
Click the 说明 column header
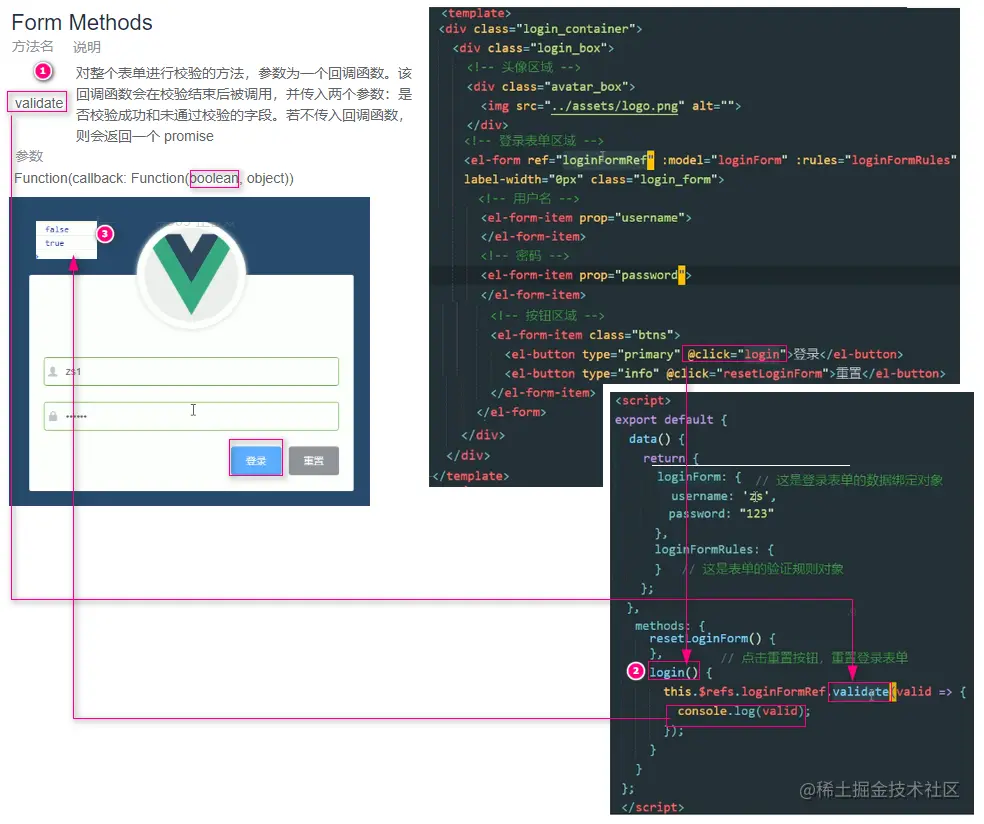pos(87,47)
